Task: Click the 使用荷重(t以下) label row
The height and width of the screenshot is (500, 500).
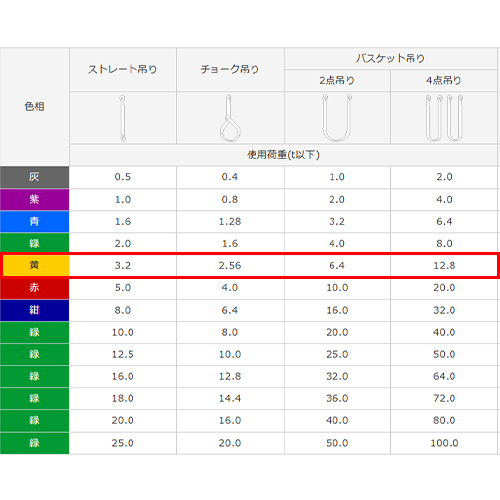Action: (283, 155)
